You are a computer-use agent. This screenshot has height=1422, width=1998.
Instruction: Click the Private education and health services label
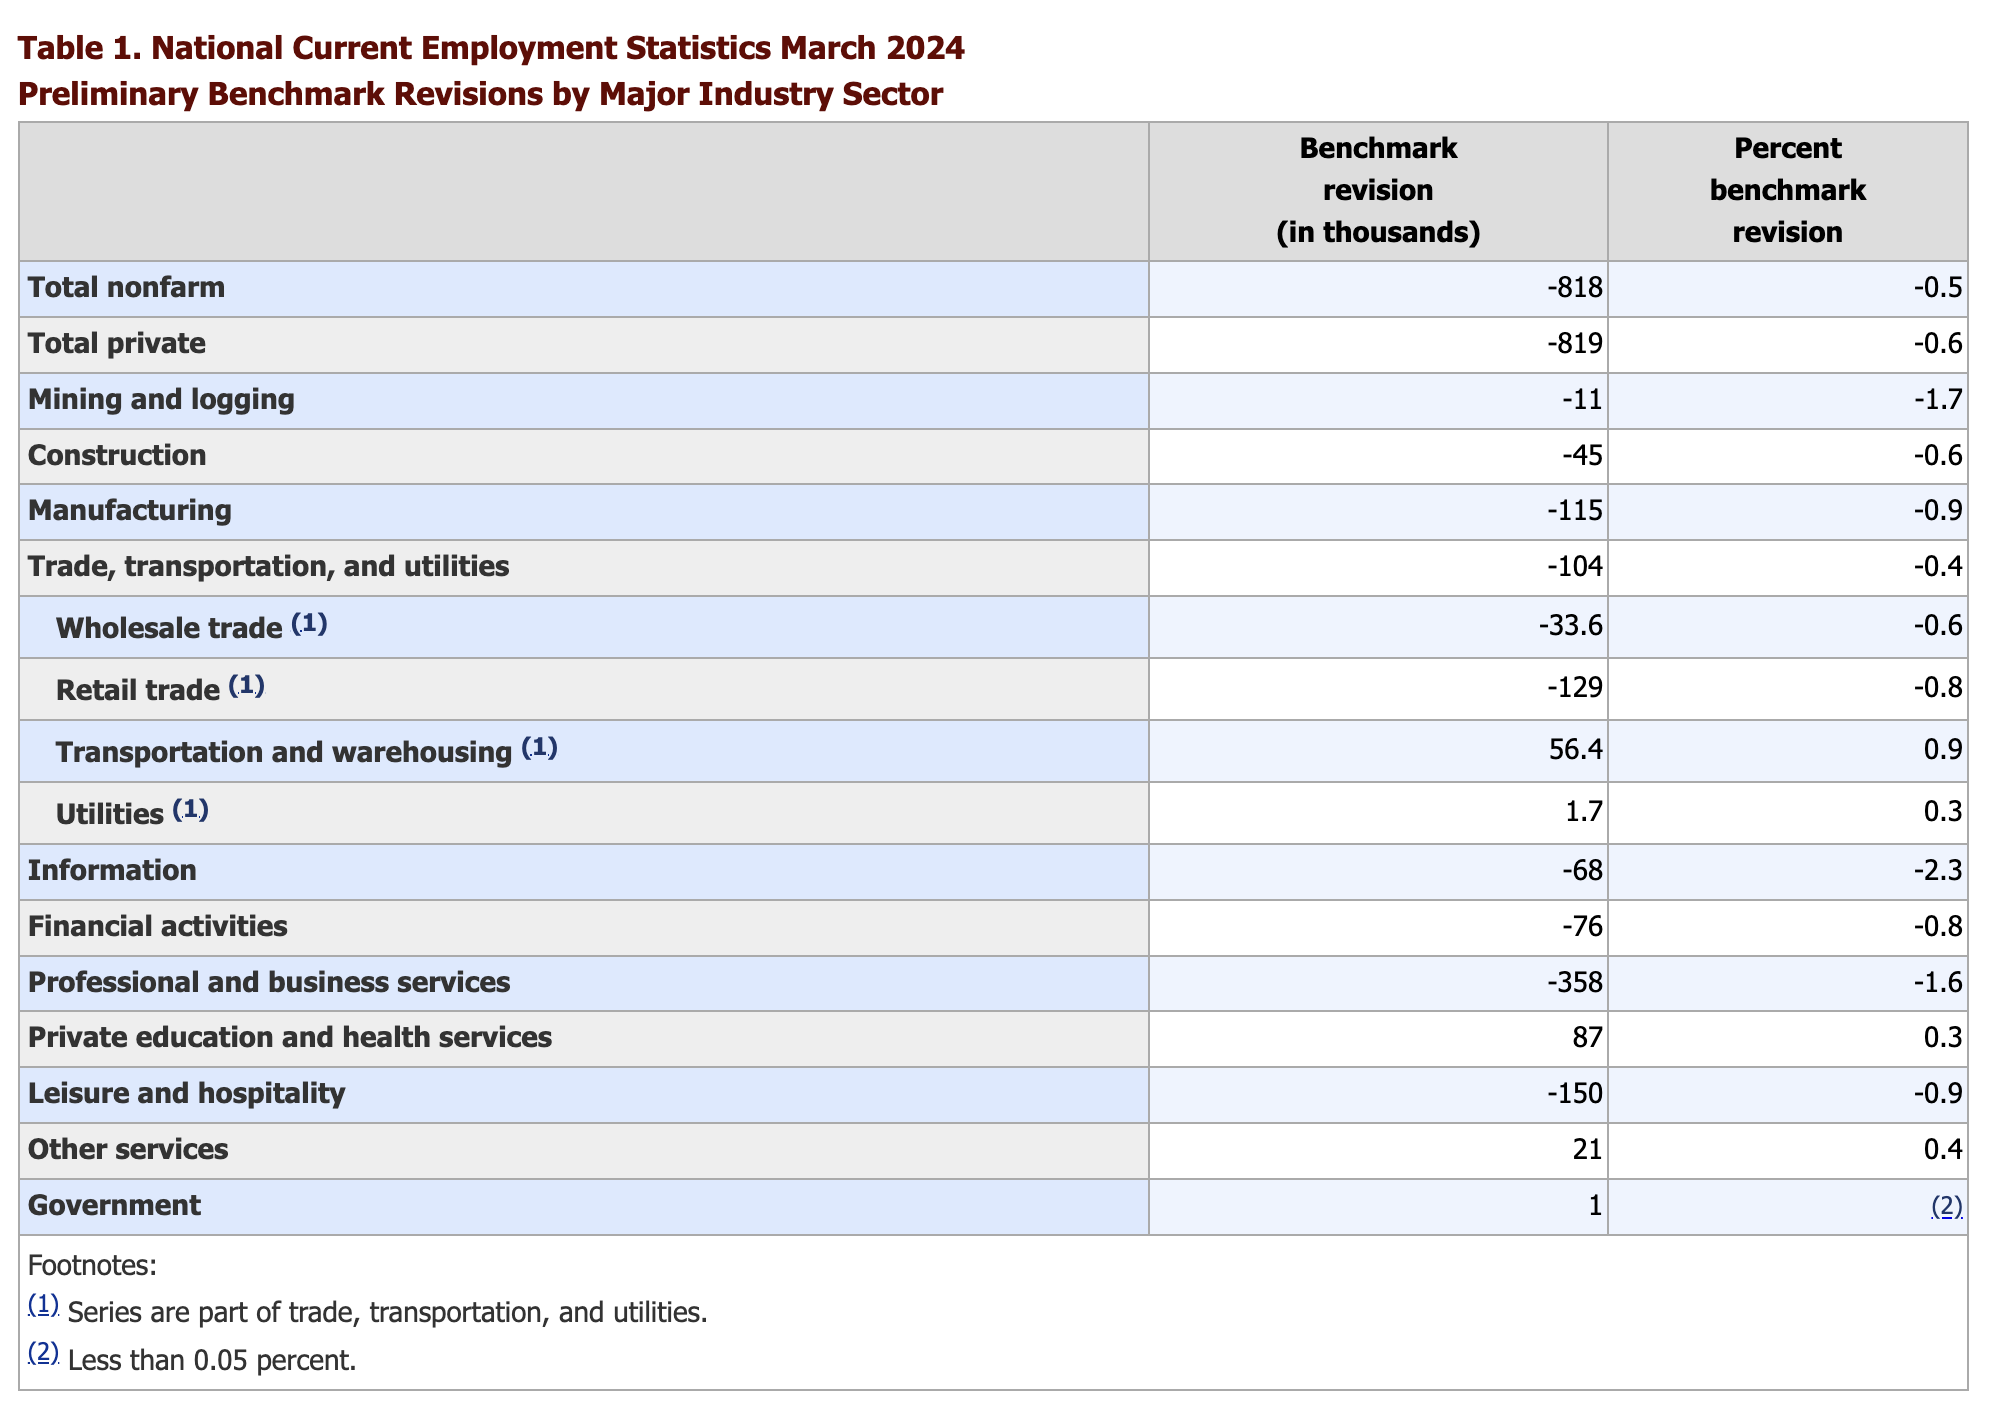(289, 1037)
